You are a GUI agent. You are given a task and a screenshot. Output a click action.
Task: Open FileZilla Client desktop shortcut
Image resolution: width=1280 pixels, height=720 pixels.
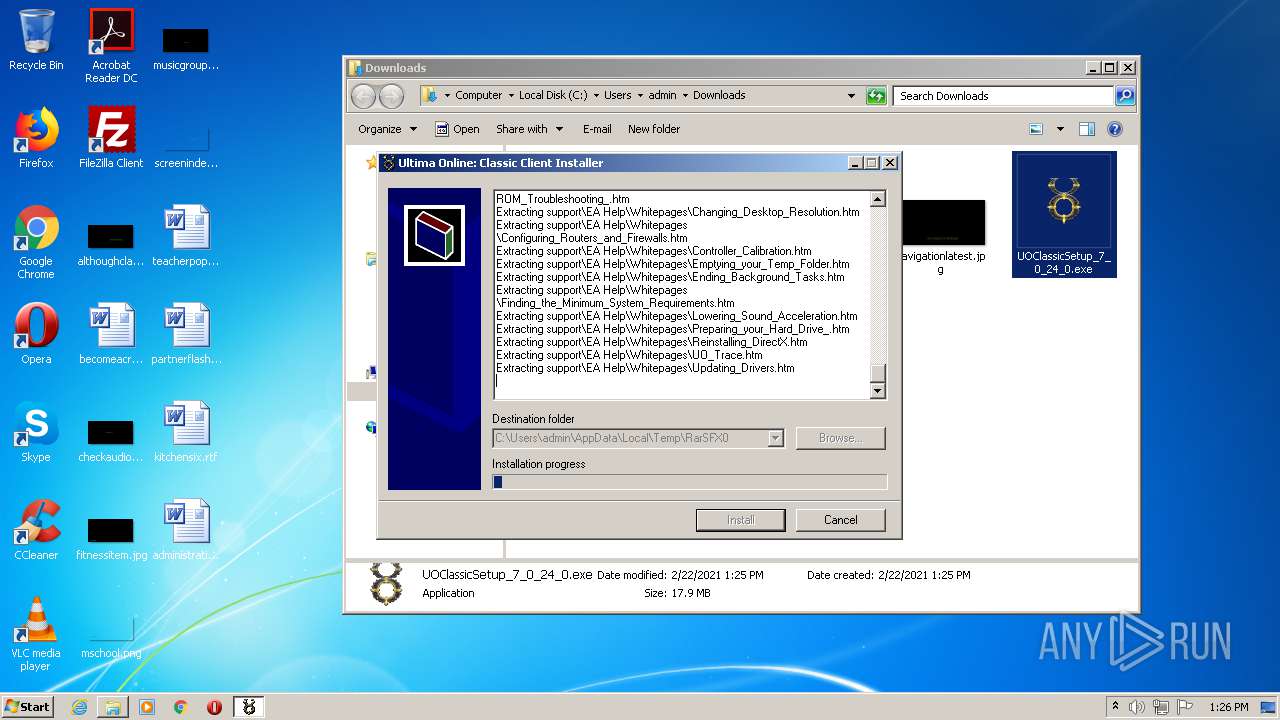tap(111, 138)
